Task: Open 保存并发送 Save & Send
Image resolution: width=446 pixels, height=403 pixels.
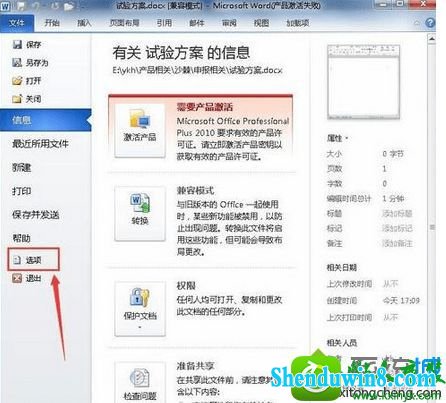Action: [x=36, y=215]
